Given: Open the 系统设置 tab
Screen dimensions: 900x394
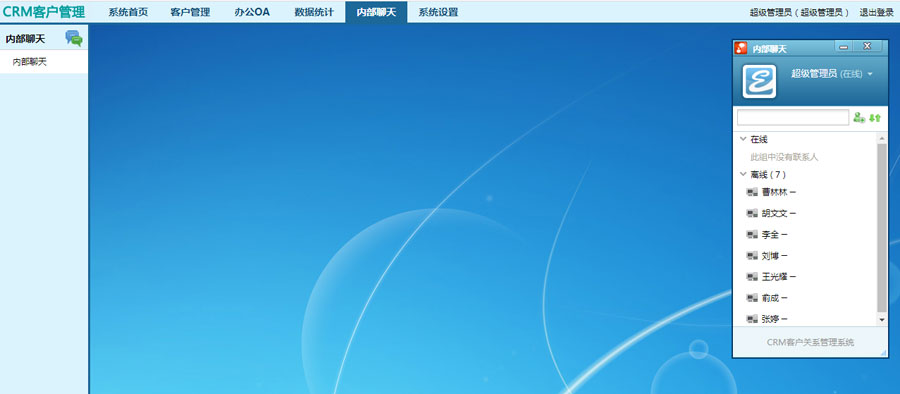Looking at the screenshot, I should click(438, 12).
